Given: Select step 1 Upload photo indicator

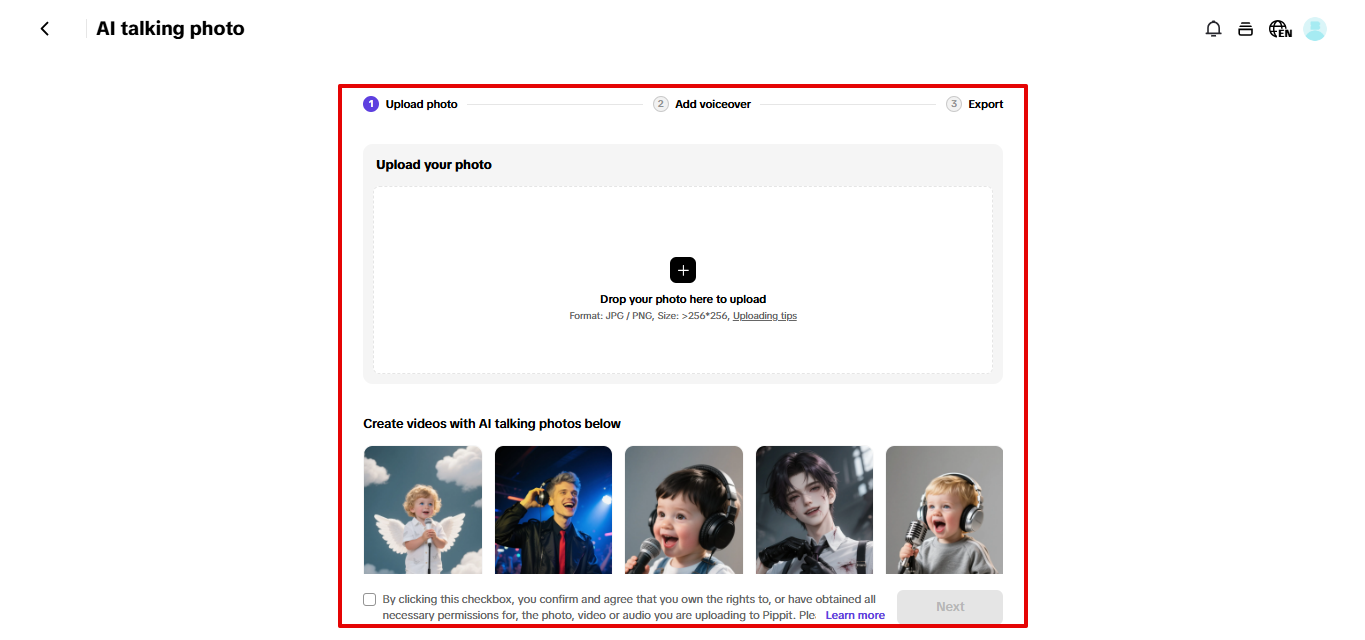Looking at the screenshot, I should pyautogui.click(x=410, y=103).
